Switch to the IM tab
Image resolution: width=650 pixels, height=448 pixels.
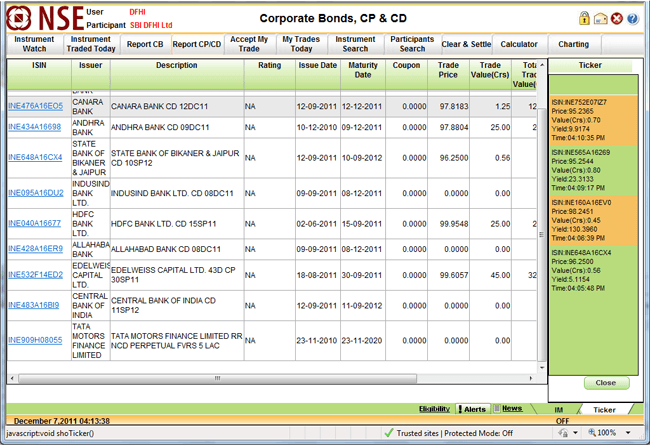[559, 409]
